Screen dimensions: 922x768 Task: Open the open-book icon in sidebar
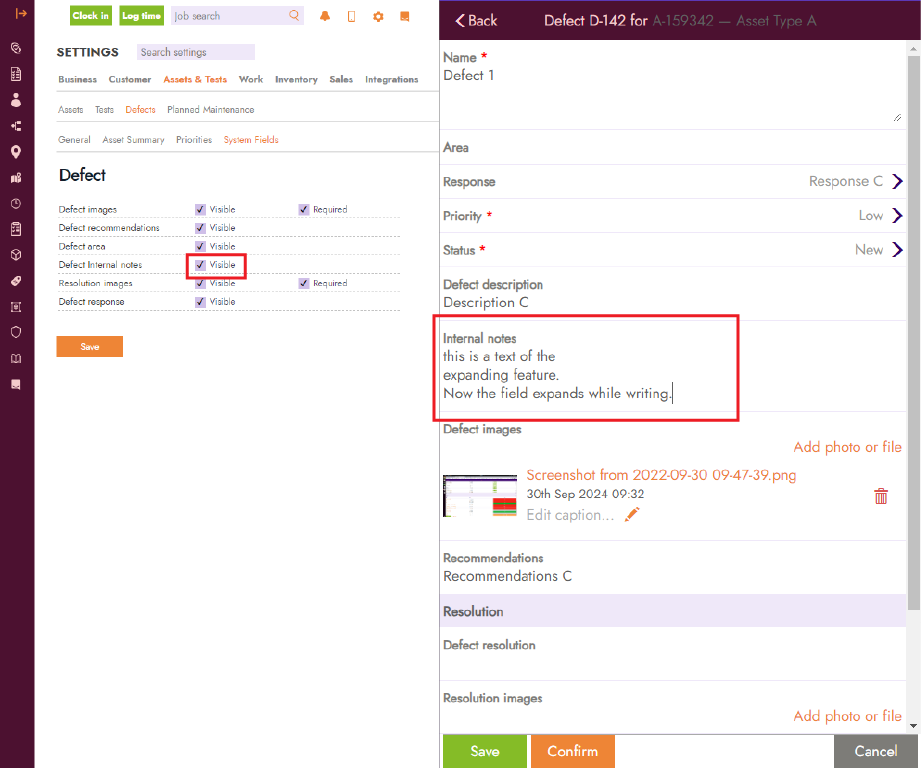click(x=16, y=358)
